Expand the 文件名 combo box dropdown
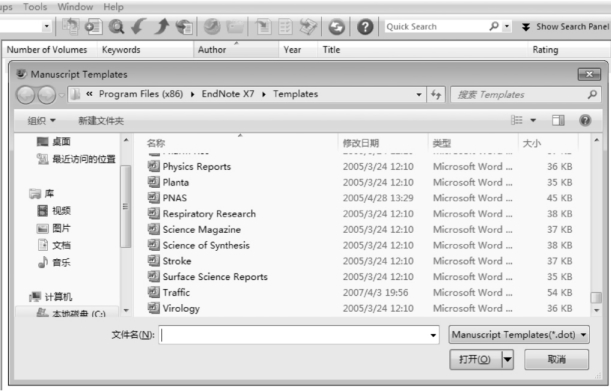This screenshot has width=611, height=391. pyautogui.click(x=433, y=335)
